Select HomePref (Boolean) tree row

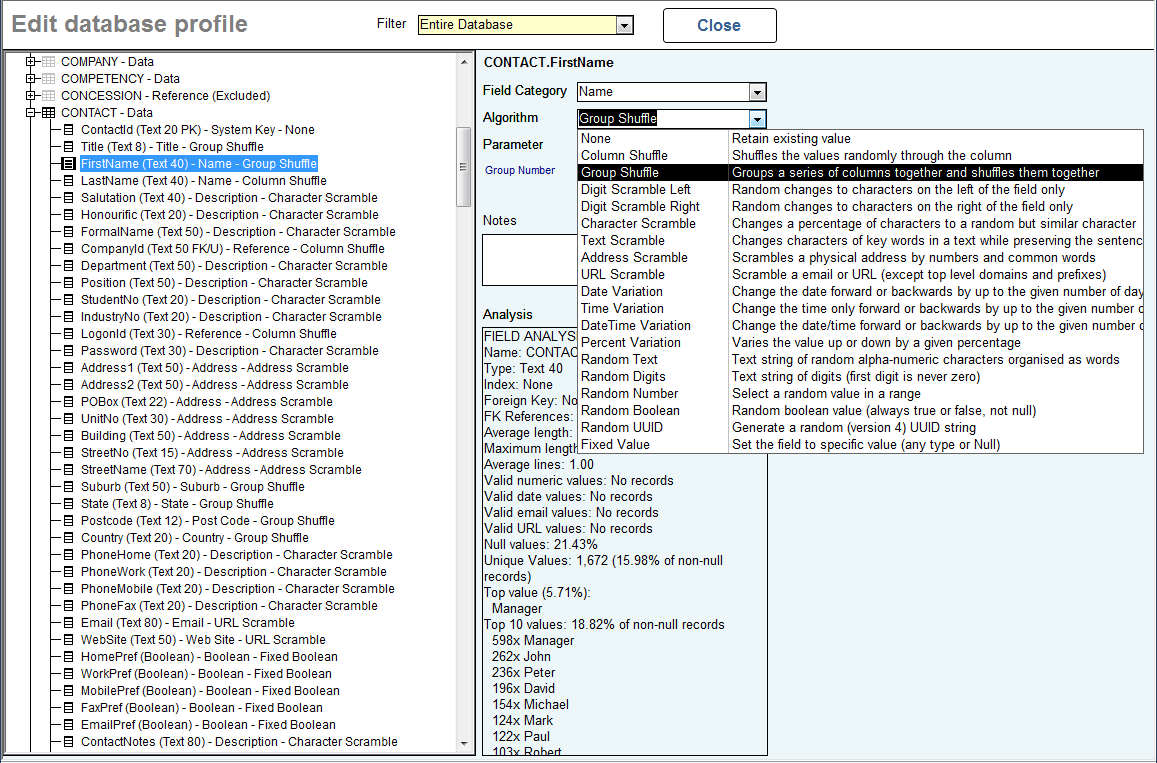click(210, 657)
